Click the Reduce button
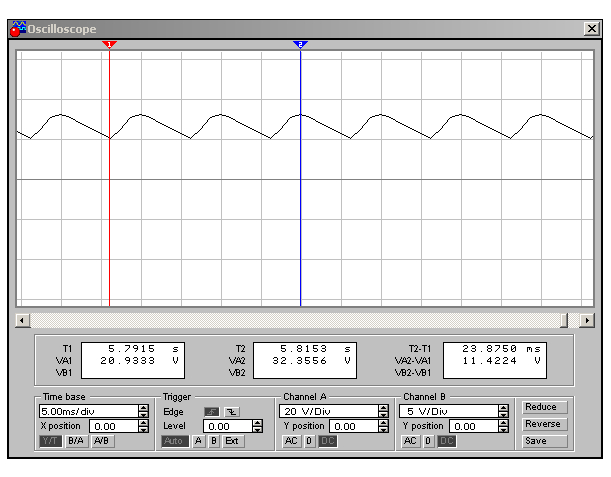 pos(541,407)
